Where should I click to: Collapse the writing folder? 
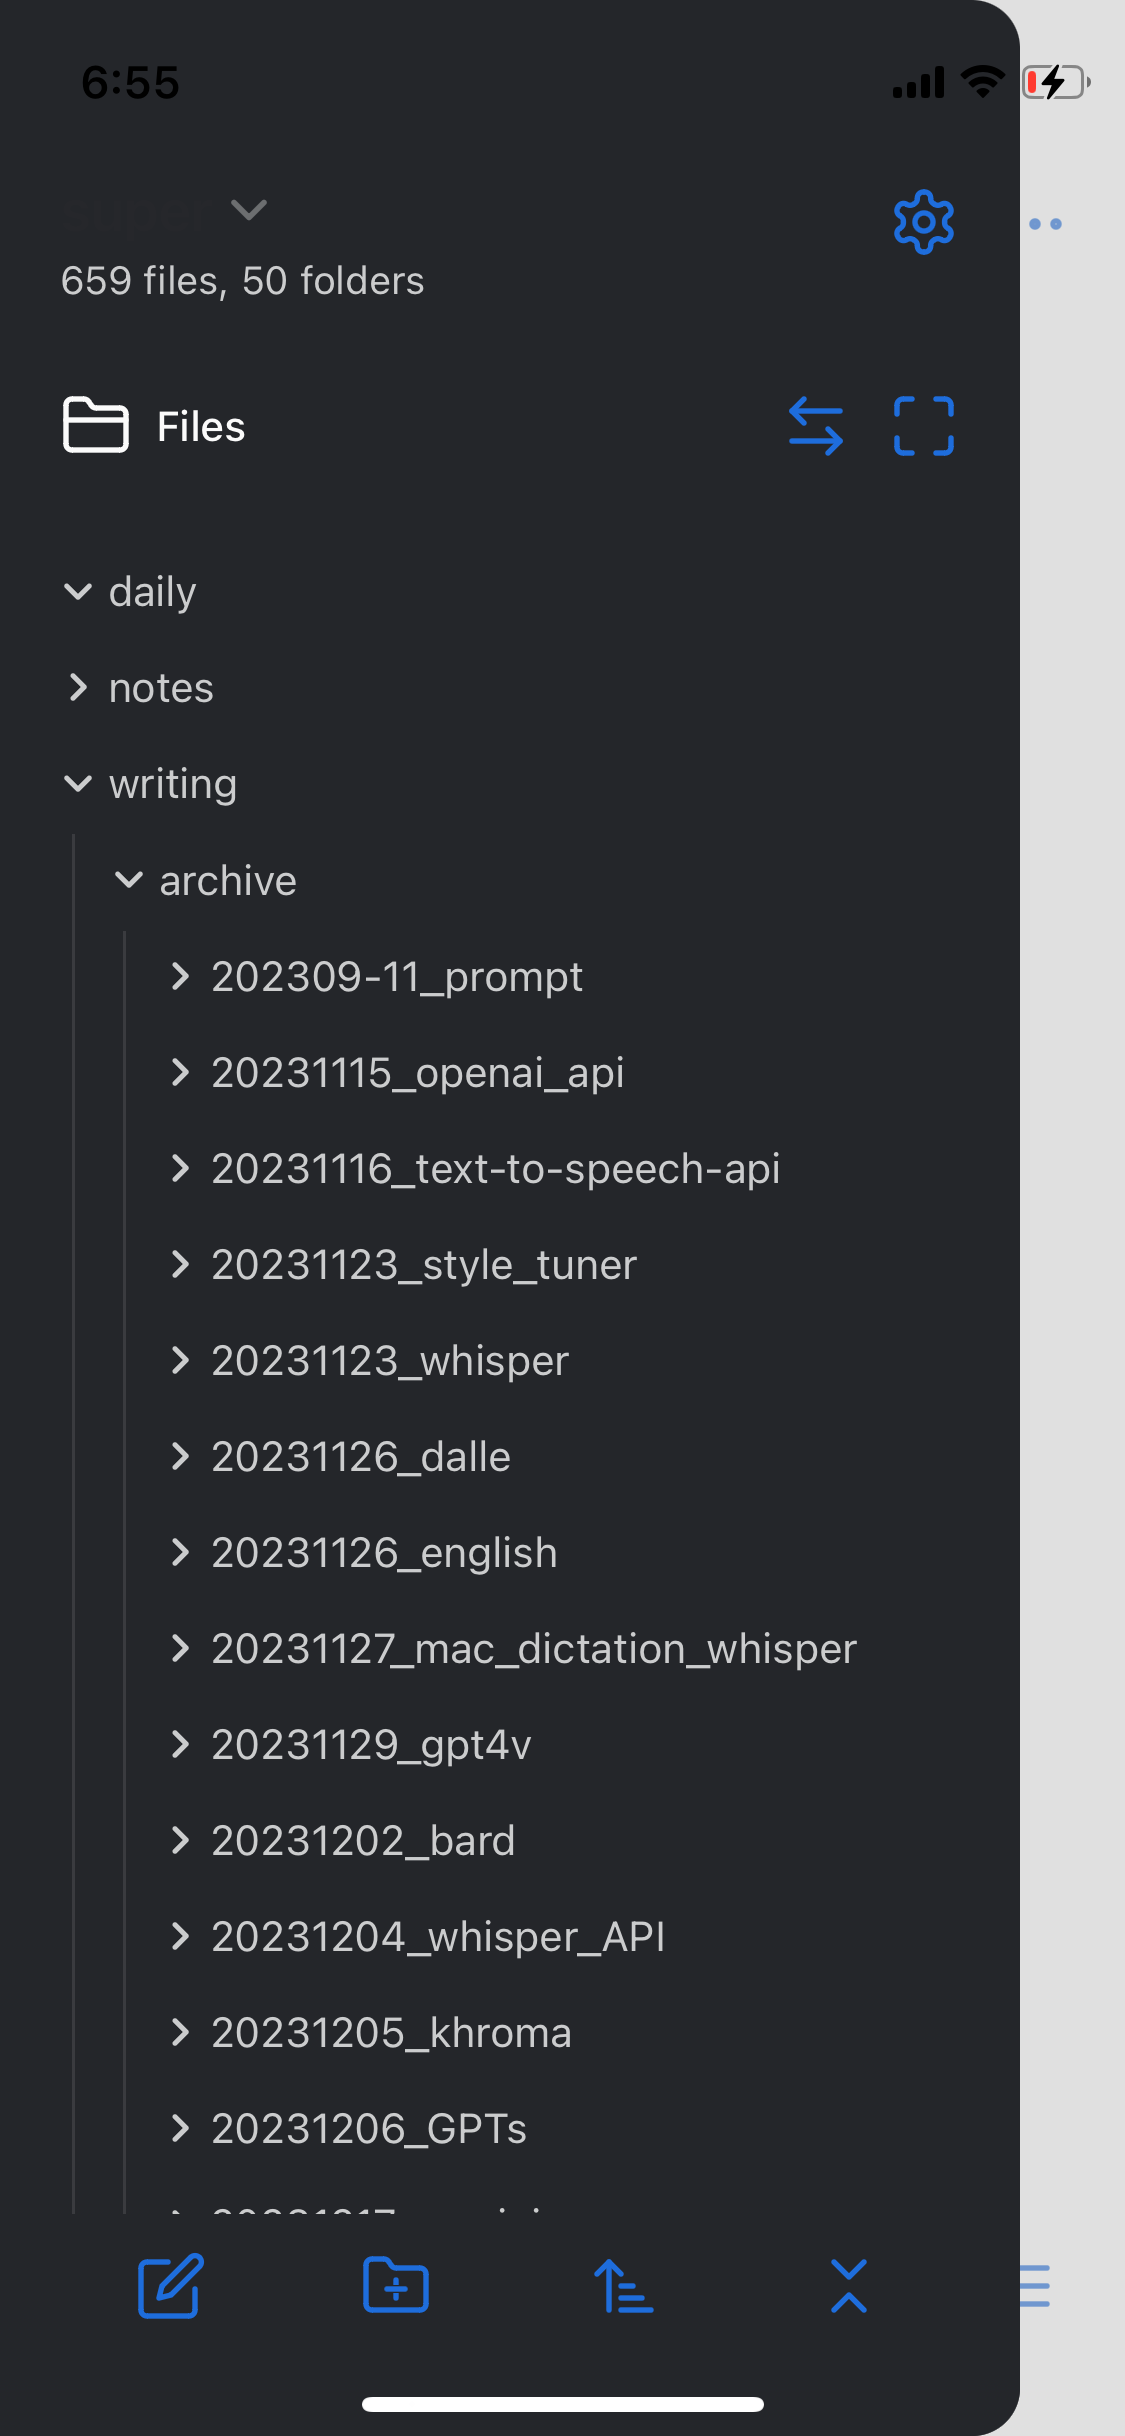[x=78, y=784]
